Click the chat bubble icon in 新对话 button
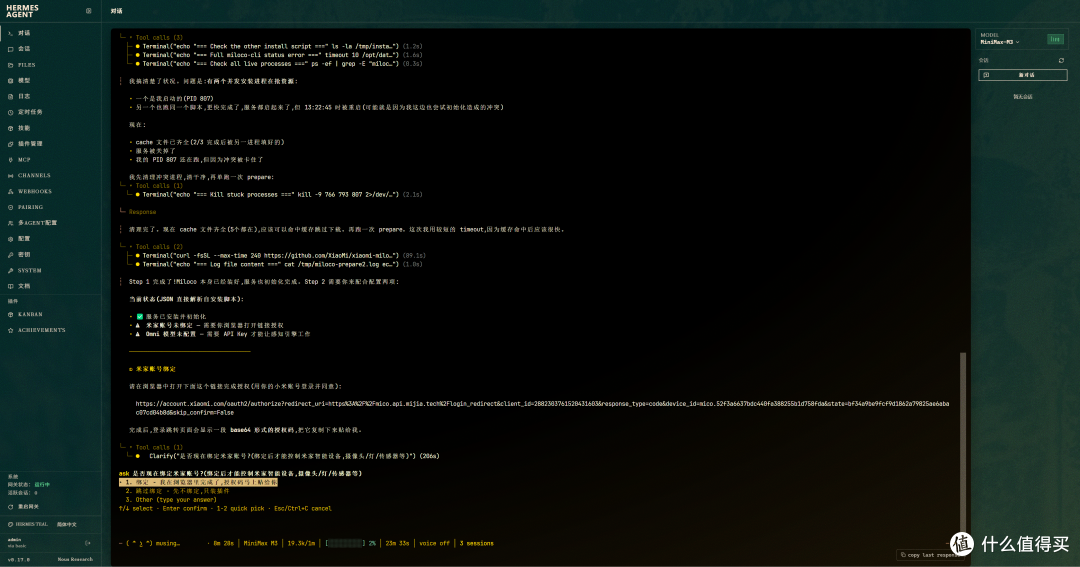 (986, 75)
